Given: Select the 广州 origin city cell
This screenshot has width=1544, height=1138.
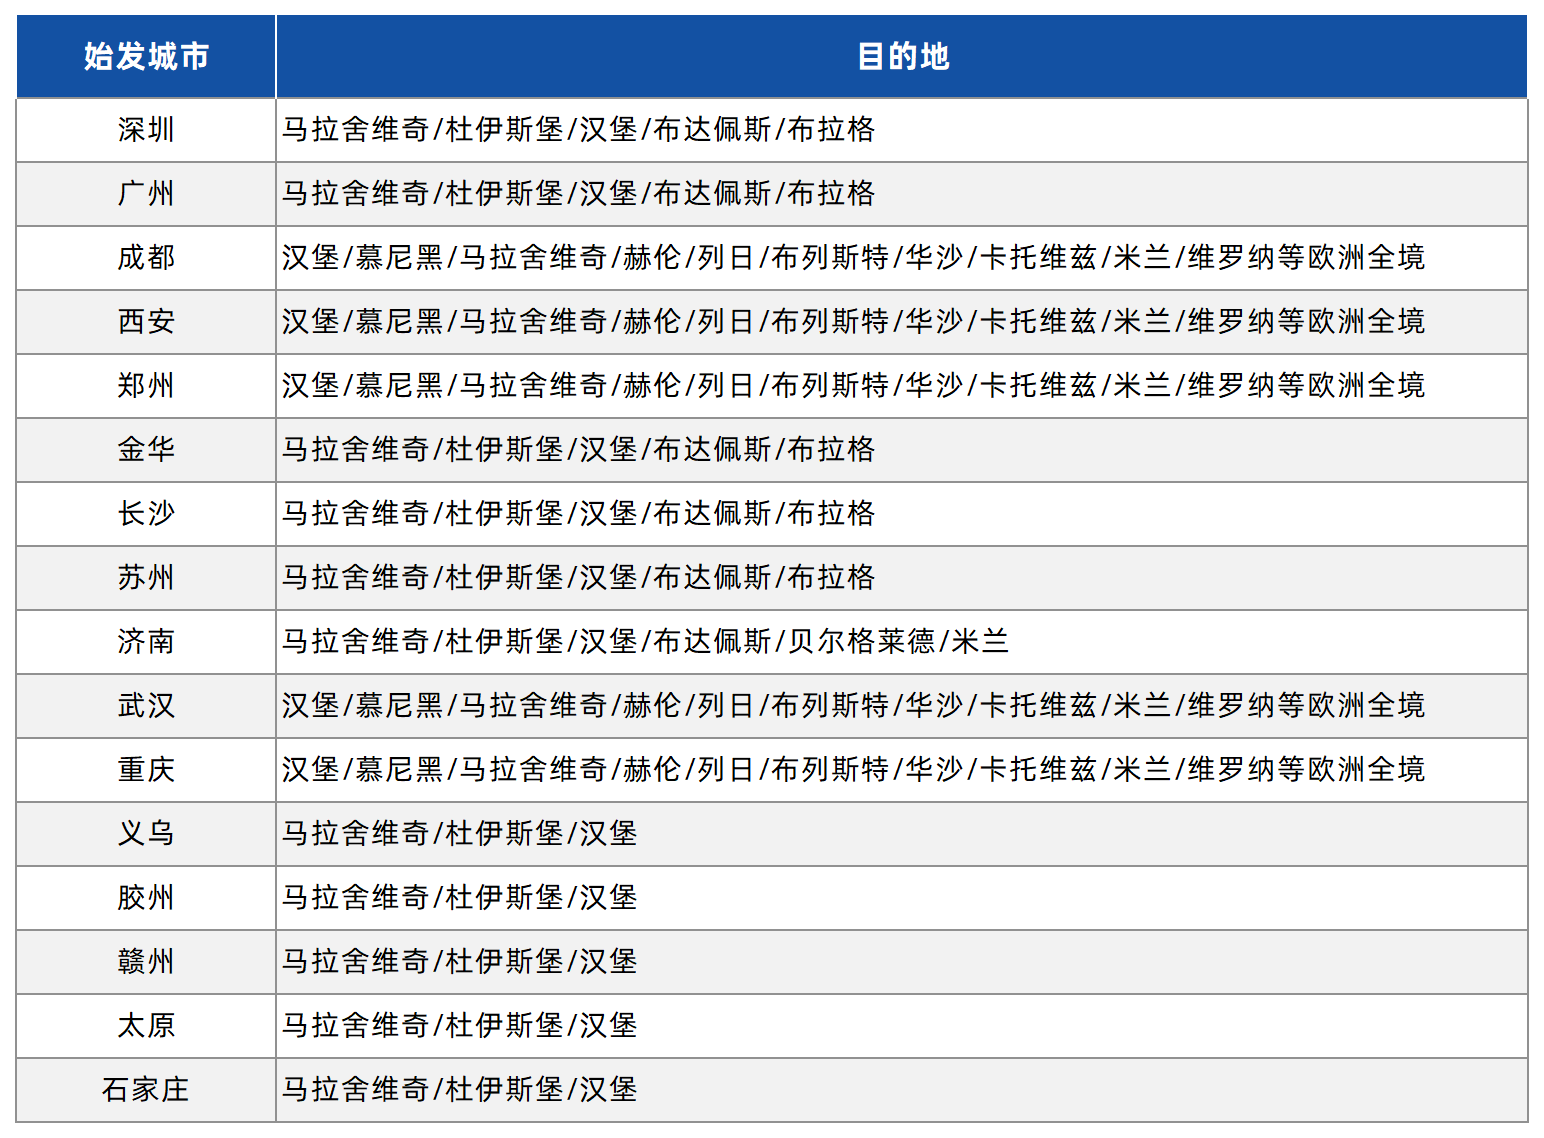Looking at the screenshot, I should point(146,194).
